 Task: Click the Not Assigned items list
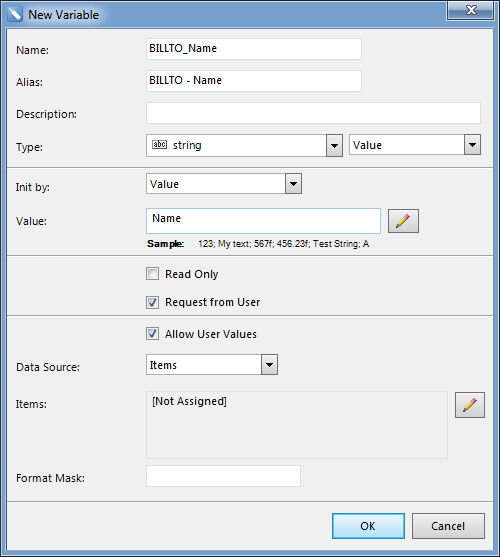(x=297, y=425)
